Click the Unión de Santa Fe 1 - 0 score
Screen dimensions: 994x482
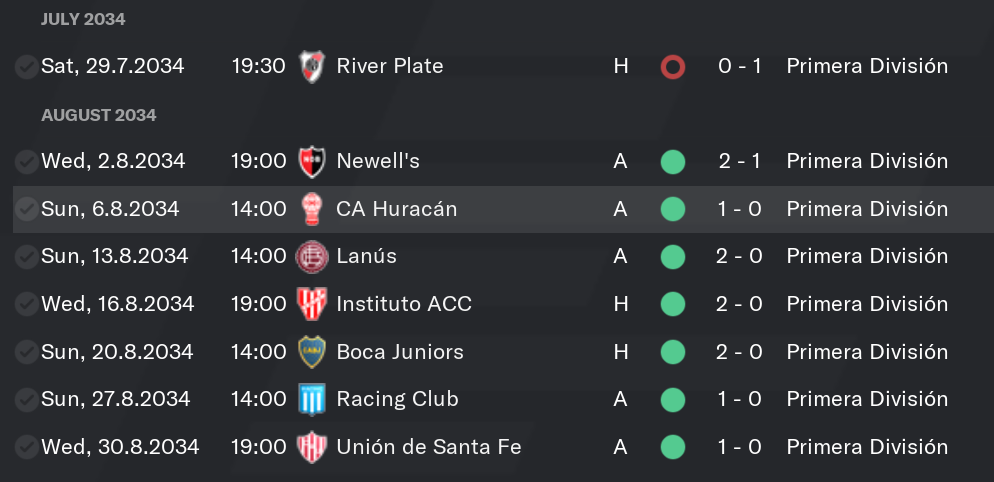[739, 446]
